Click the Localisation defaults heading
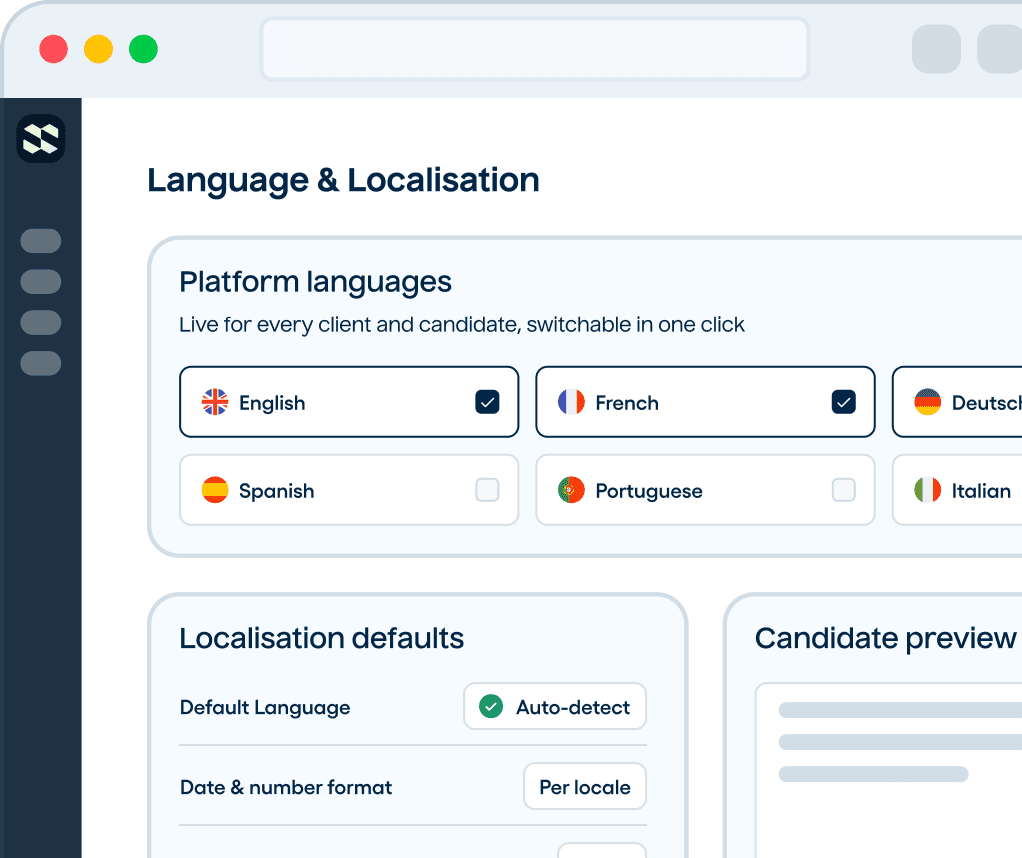The width and height of the screenshot is (1022, 858). pyautogui.click(x=321, y=638)
